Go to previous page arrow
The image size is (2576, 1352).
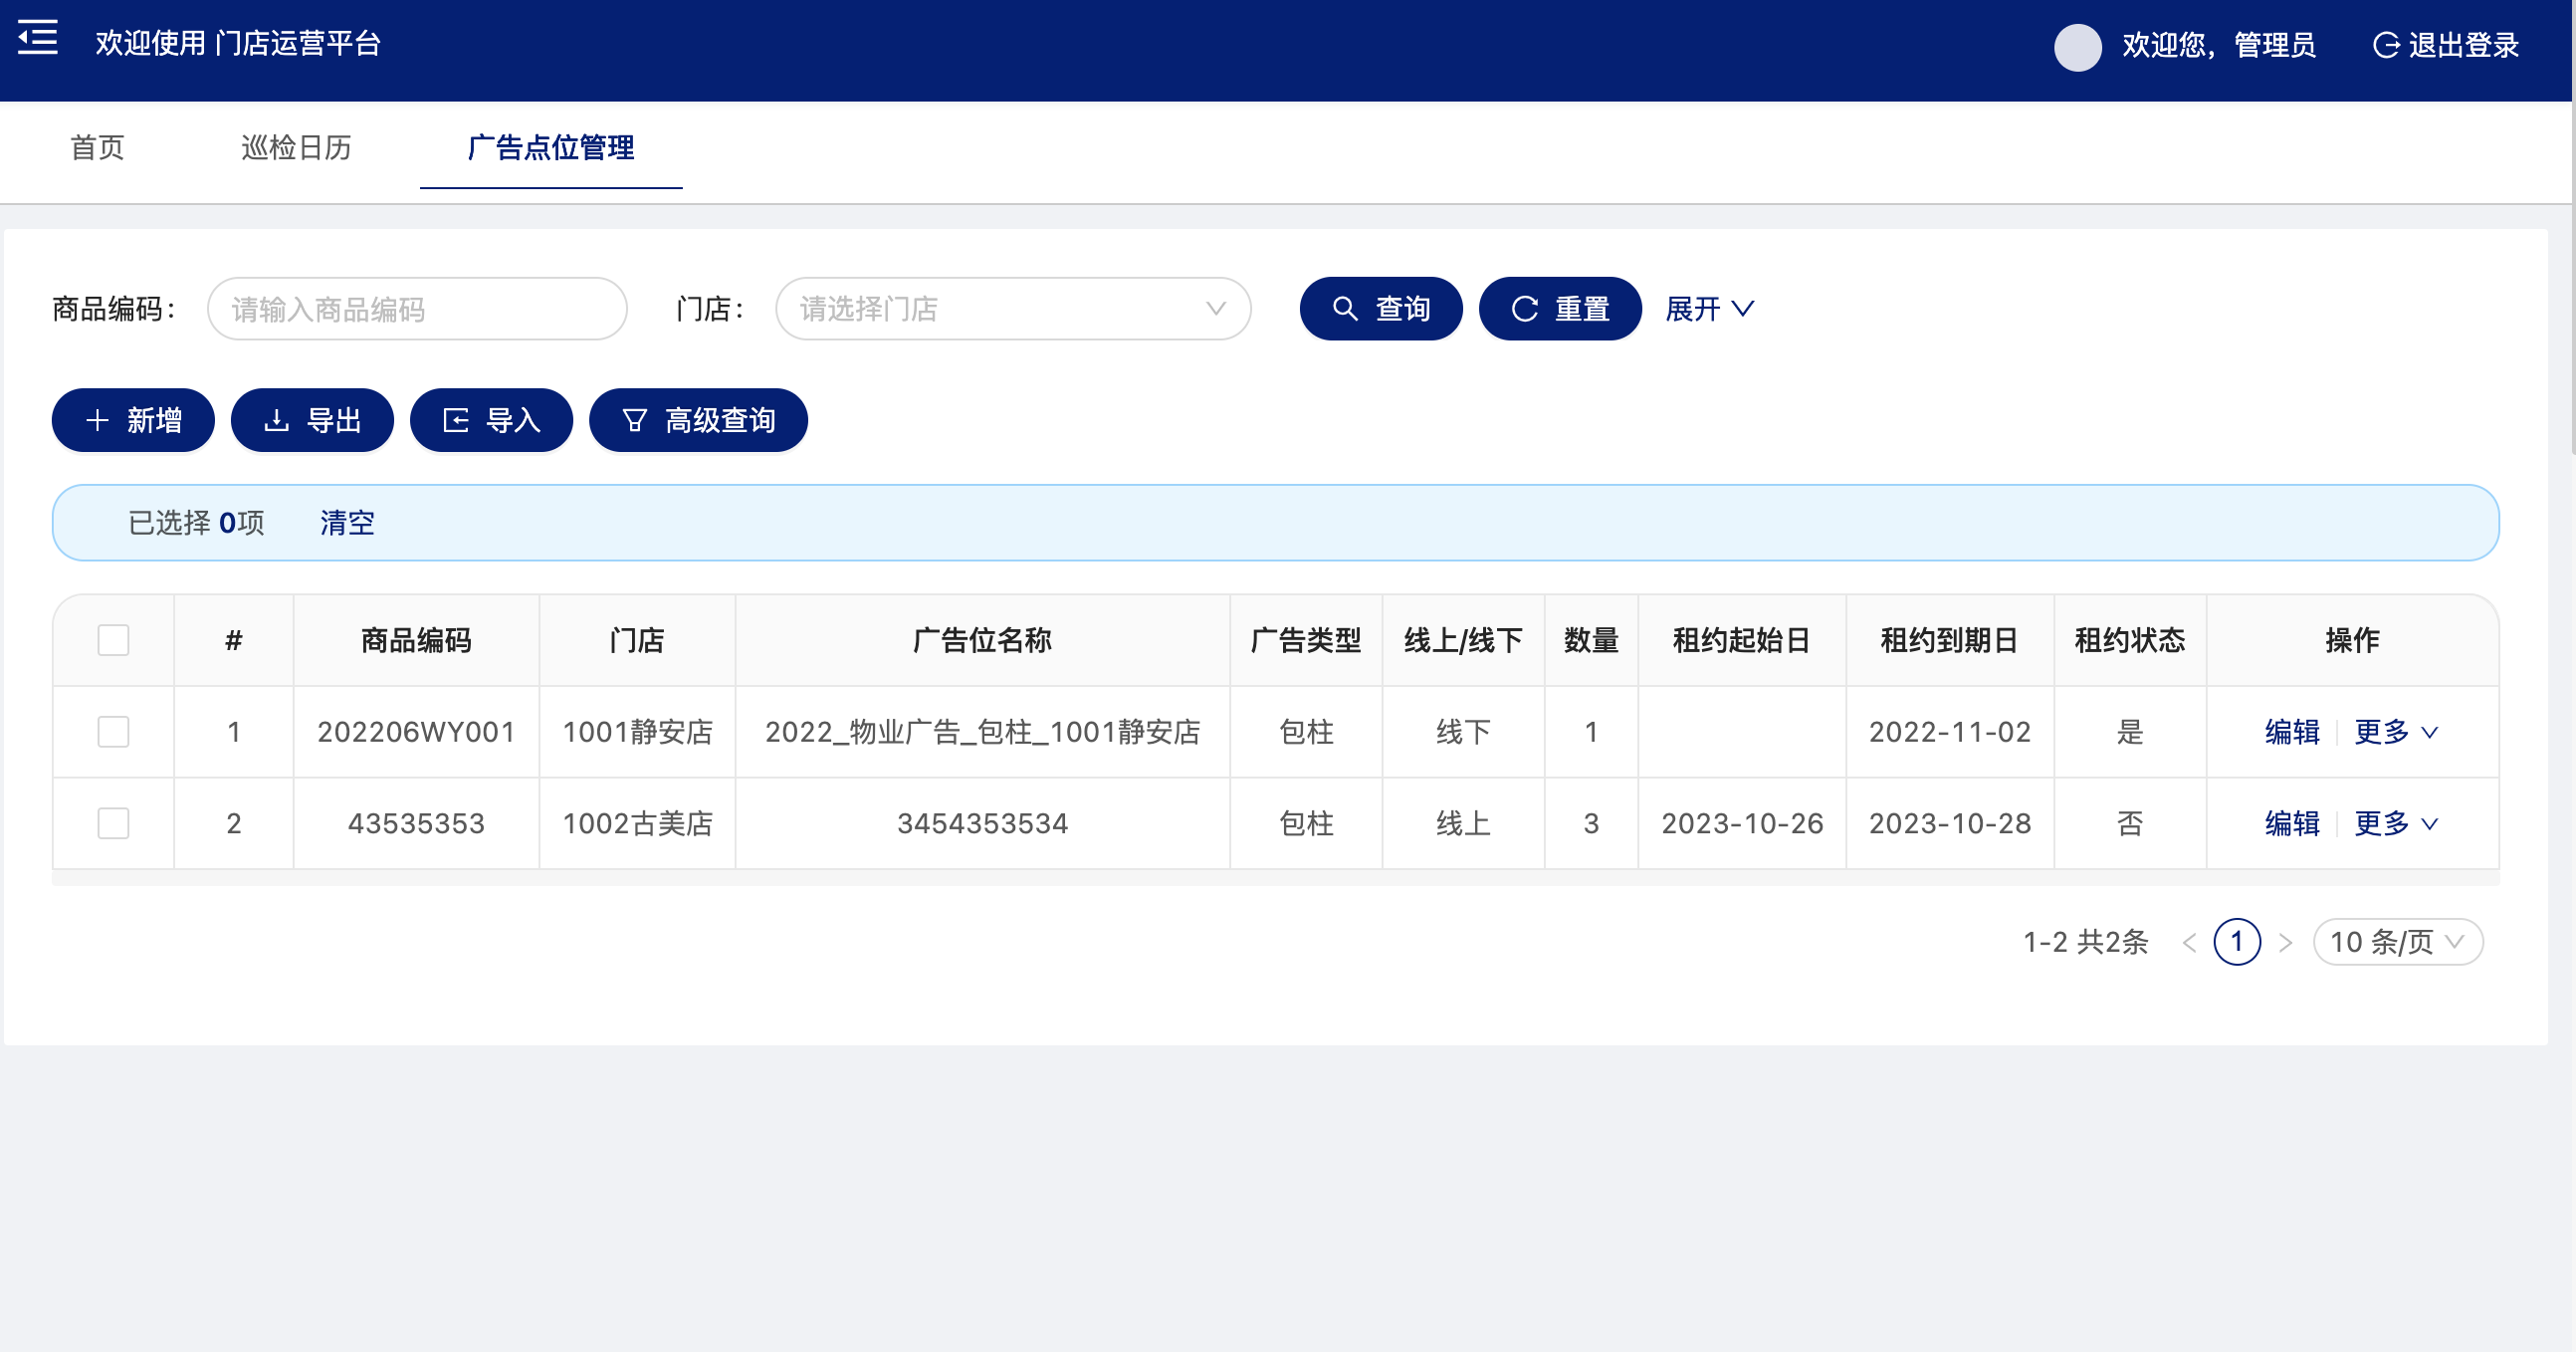2190,942
